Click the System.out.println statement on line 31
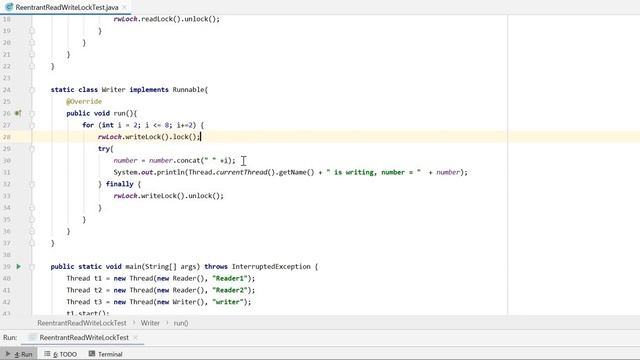The width and height of the screenshot is (640, 360). tap(291, 172)
